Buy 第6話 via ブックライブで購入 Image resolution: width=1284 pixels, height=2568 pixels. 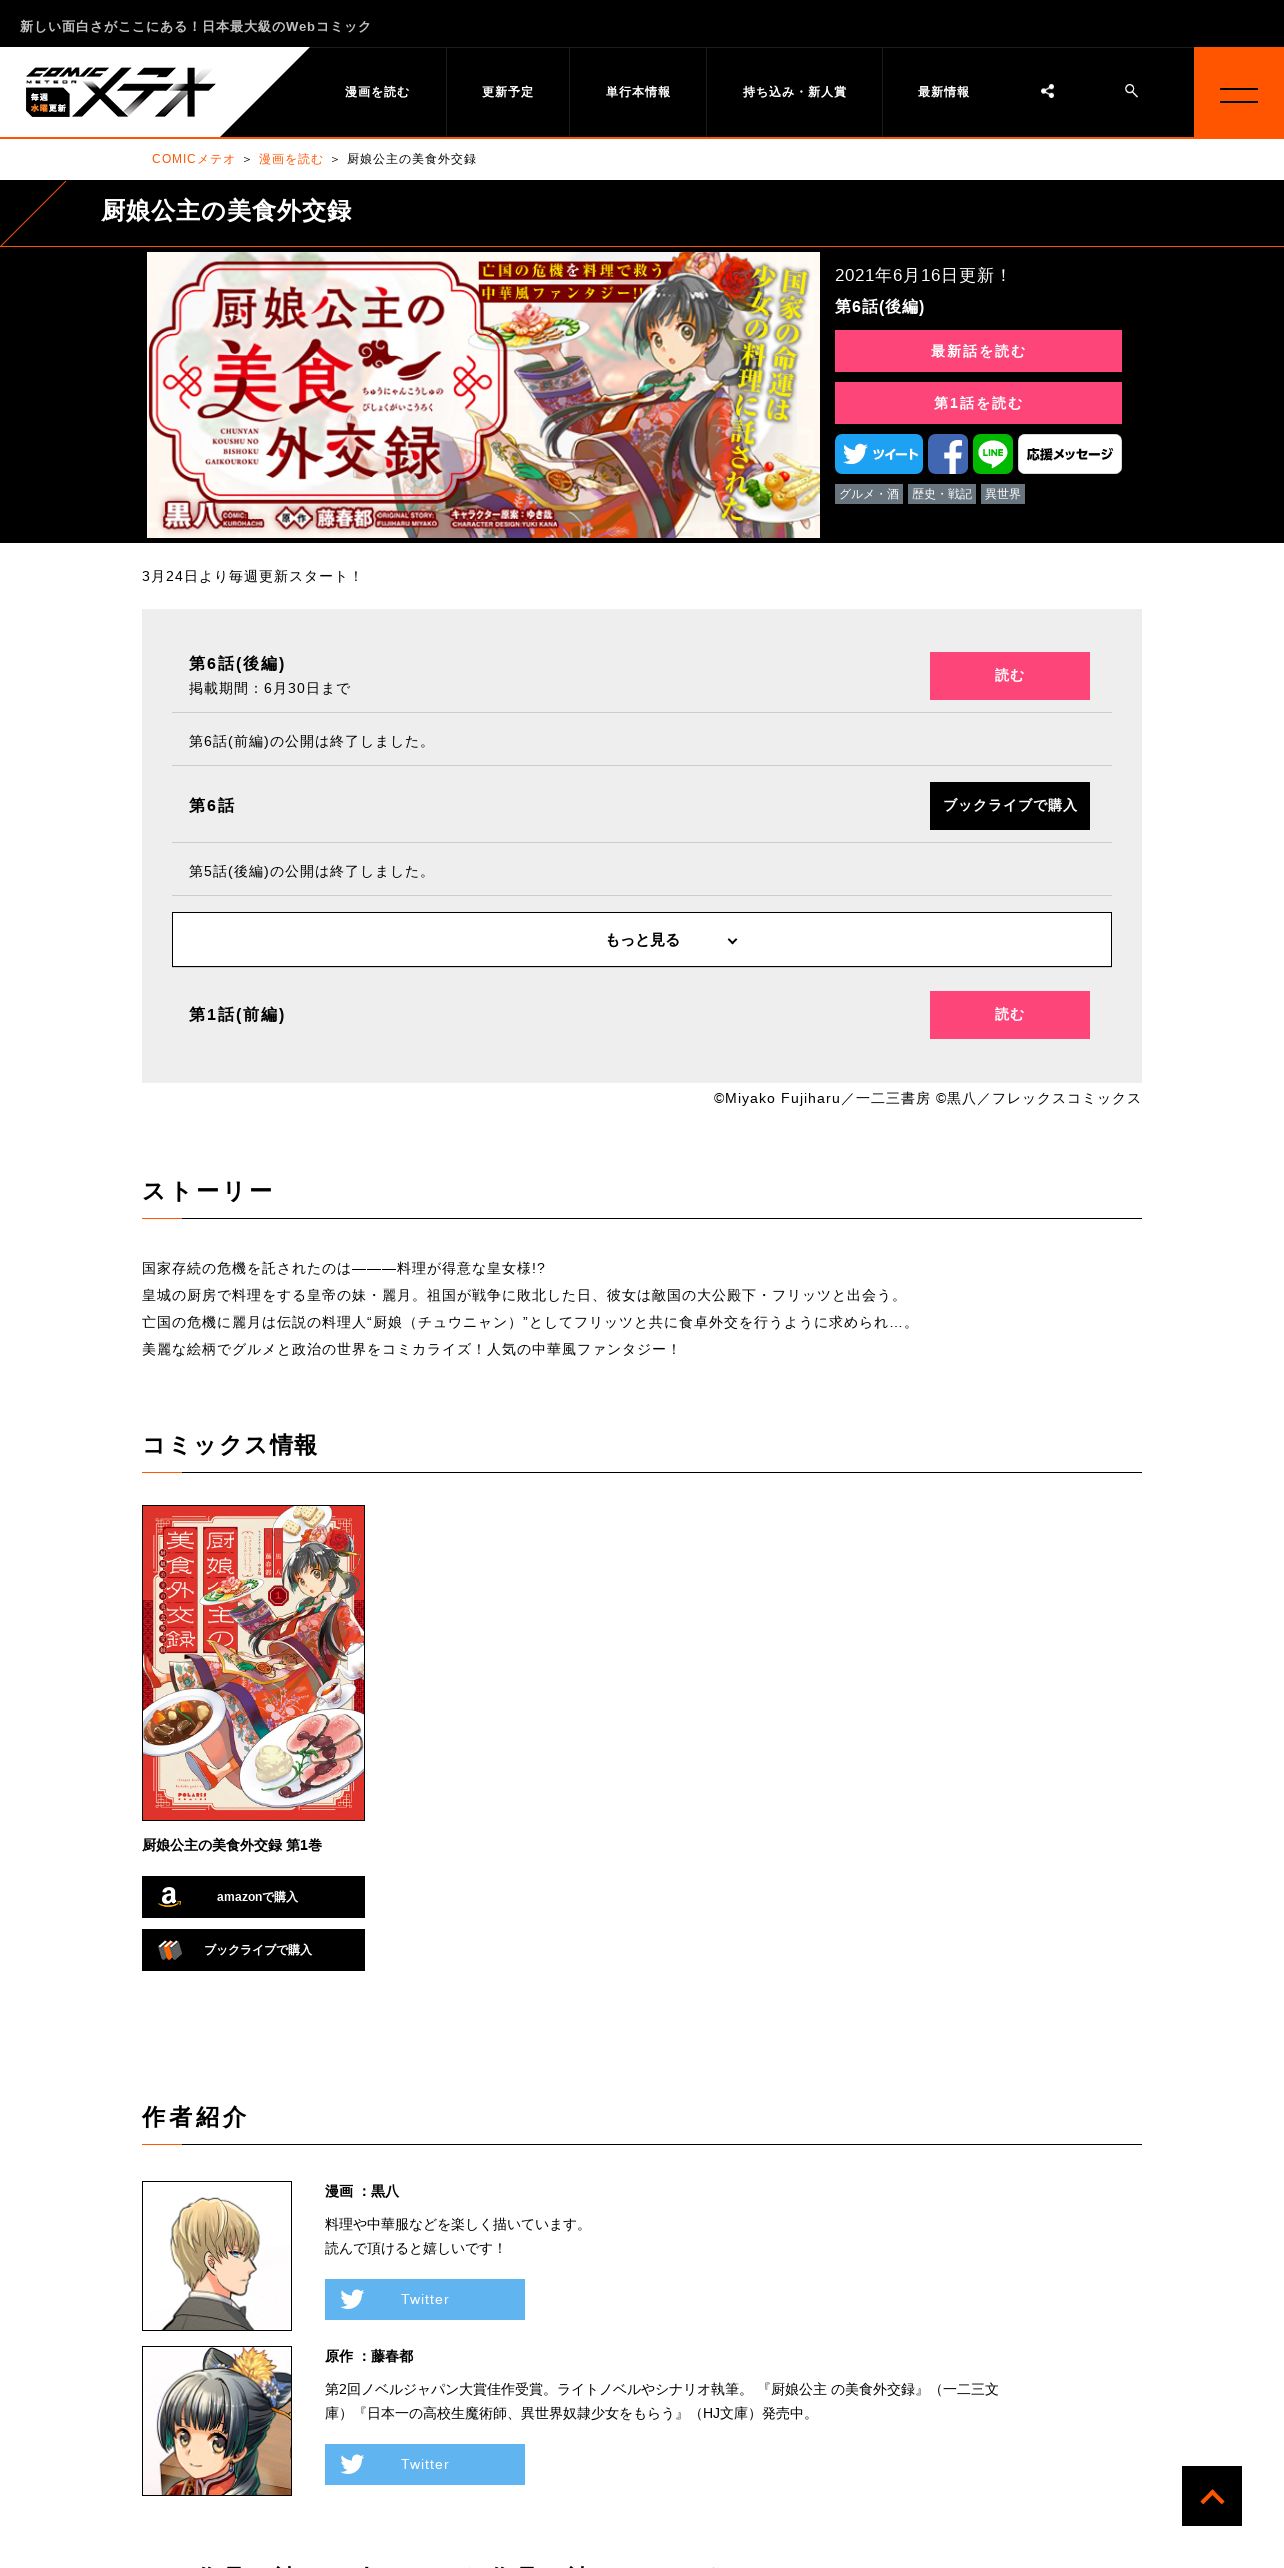pos(1010,806)
